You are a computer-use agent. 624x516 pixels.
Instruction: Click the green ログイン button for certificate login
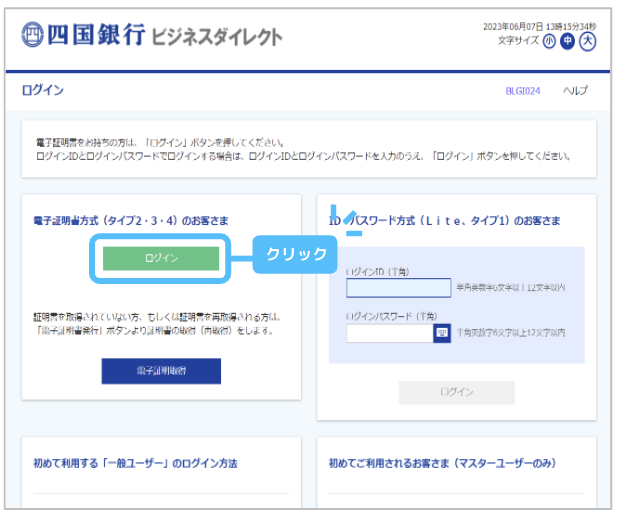(161, 258)
